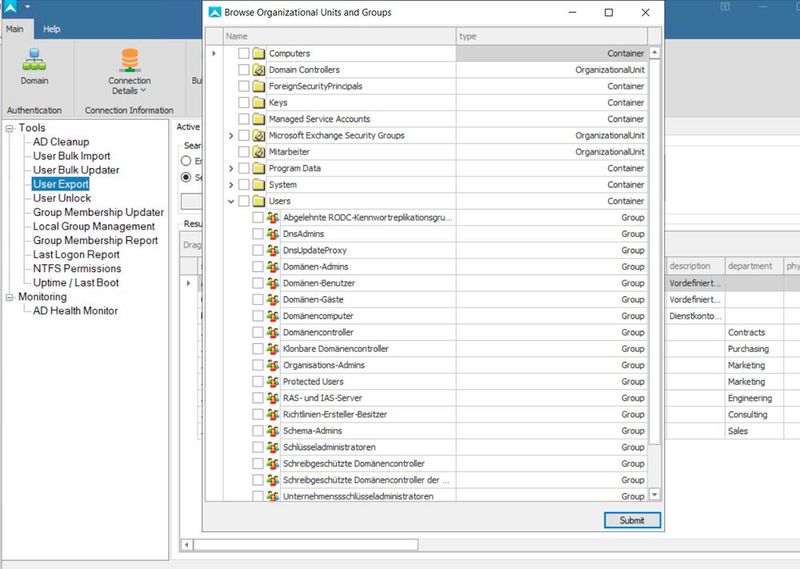Click the DnsAdmins group icon
The height and width of the screenshot is (569, 800).
273,234
